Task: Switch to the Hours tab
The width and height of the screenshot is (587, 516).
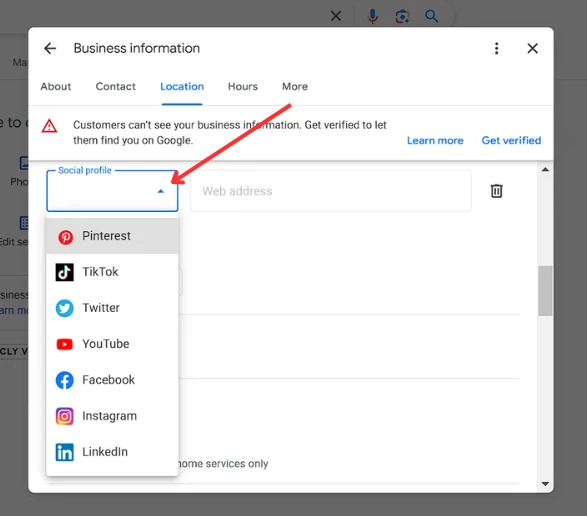Action: tap(243, 86)
